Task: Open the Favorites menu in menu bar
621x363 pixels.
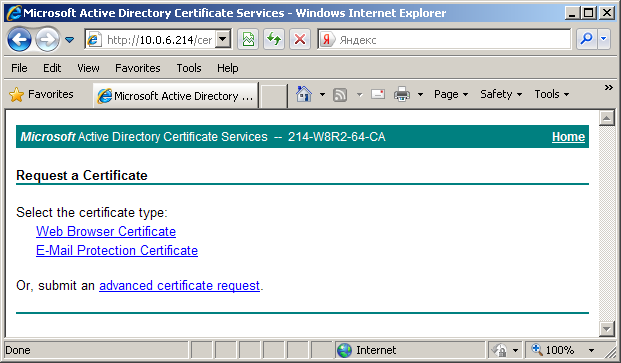Action: click(137, 68)
